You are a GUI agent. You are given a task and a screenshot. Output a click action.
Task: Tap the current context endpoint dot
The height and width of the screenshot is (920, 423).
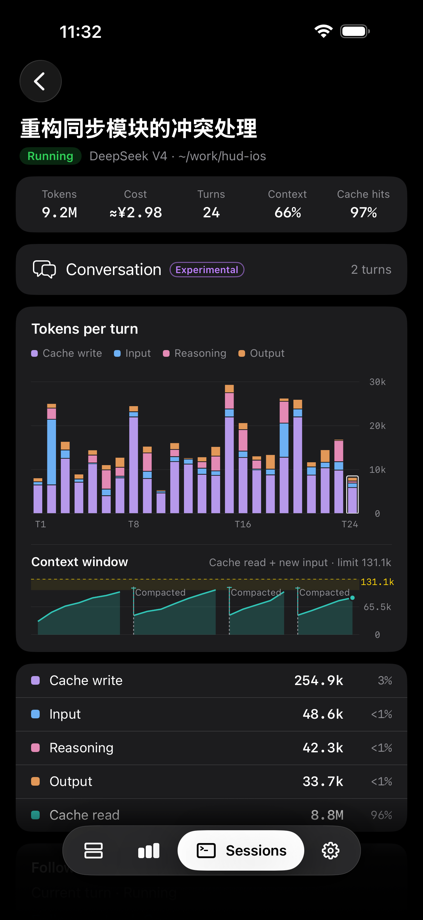coord(352,597)
